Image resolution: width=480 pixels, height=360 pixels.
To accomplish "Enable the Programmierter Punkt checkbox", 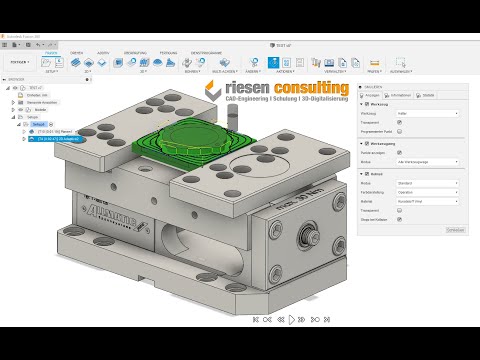I will [x=399, y=132].
